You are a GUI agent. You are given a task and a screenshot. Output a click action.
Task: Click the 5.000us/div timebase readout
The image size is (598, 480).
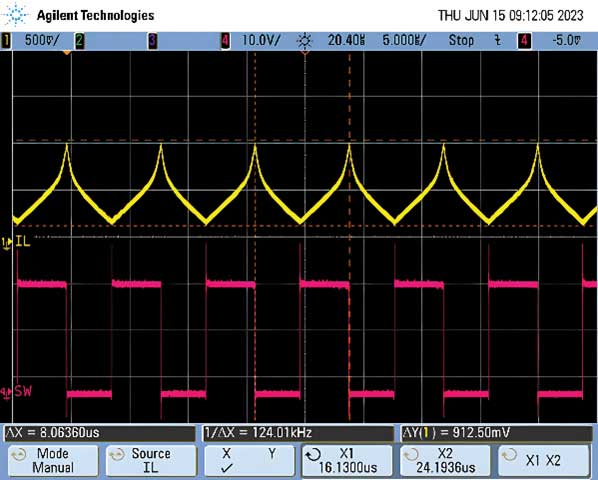tap(404, 40)
